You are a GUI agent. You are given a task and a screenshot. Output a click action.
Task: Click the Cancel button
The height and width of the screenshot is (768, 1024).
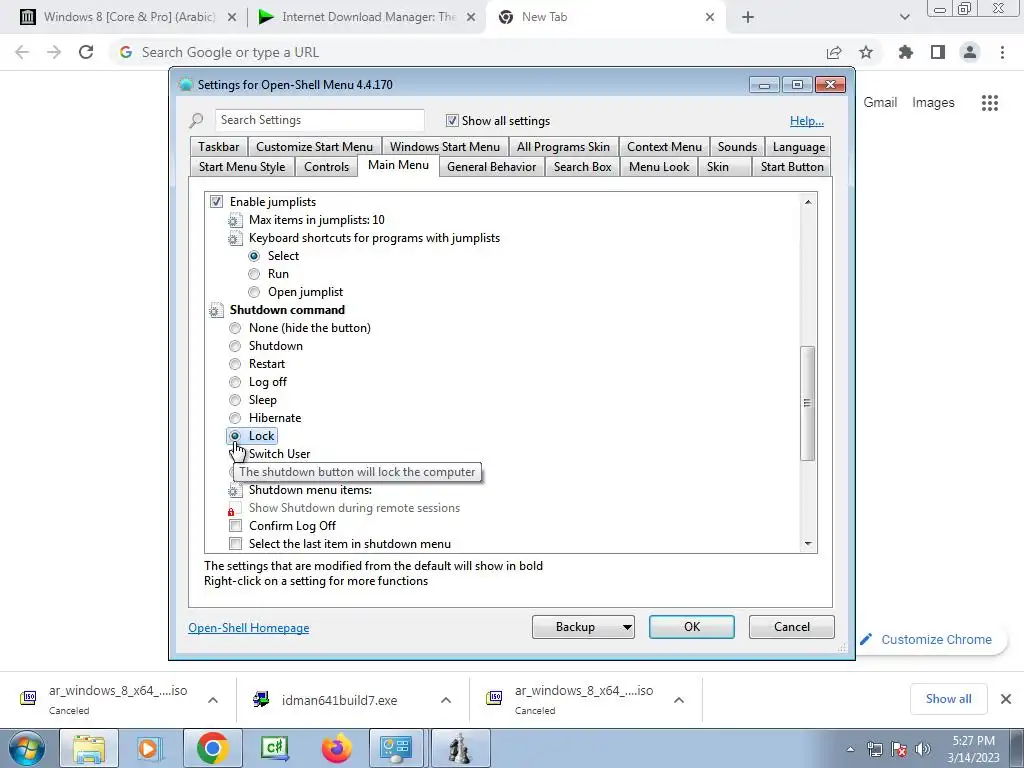(x=792, y=627)
